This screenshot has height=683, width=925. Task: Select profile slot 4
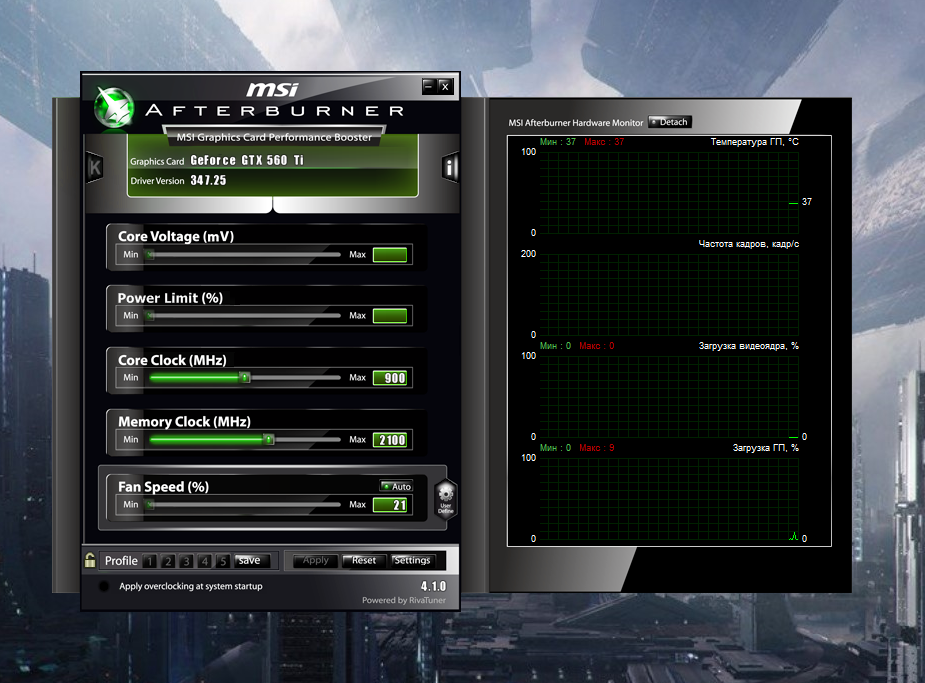(x=205, y=561)
